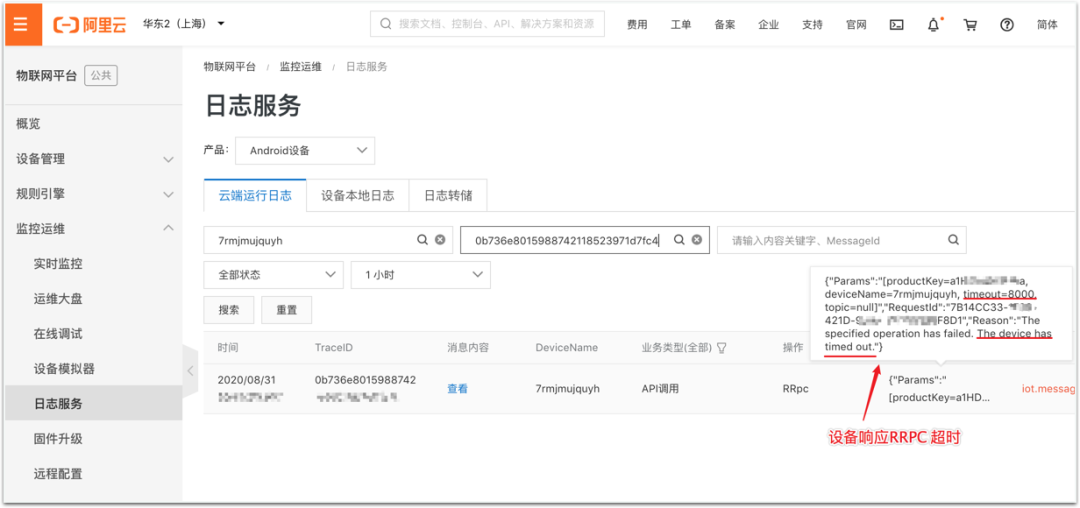This screenshot has height=508, width=1080.
Task: Open the 工单 menu
Action: point(681,25)
